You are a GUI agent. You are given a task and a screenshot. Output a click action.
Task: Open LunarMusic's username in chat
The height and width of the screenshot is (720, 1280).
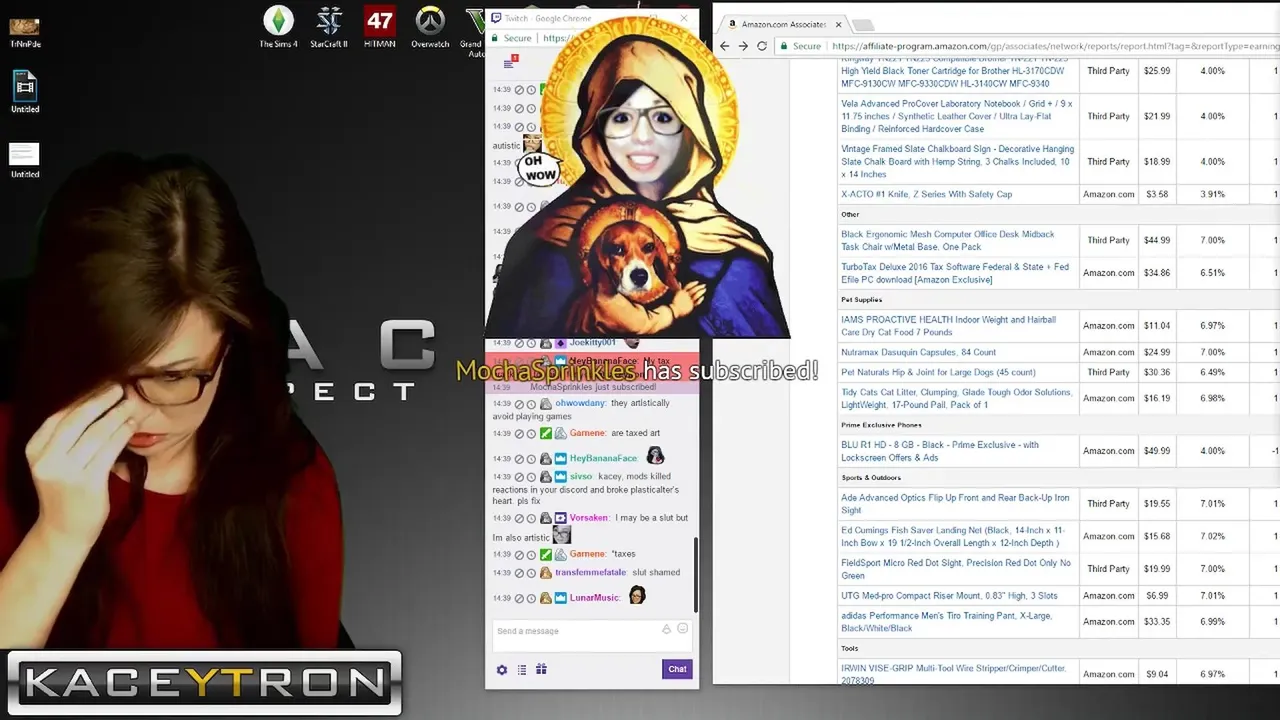pyautogui.click(x=595, y=598)
